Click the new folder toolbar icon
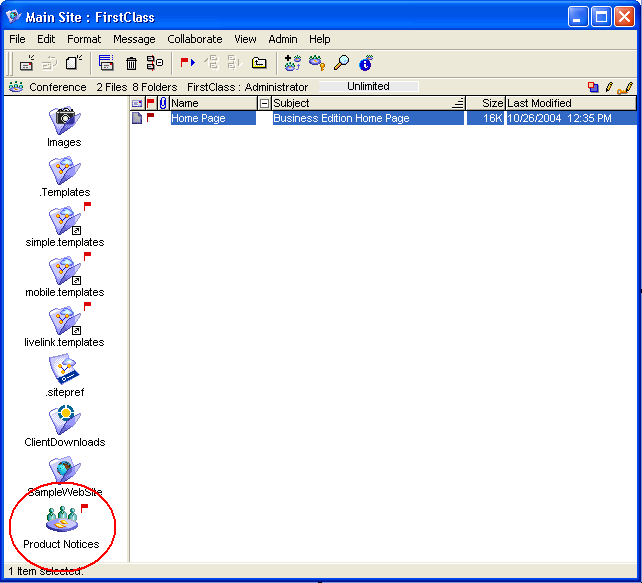This screenshot has height=583, width=642. click(x=259, y=63)
